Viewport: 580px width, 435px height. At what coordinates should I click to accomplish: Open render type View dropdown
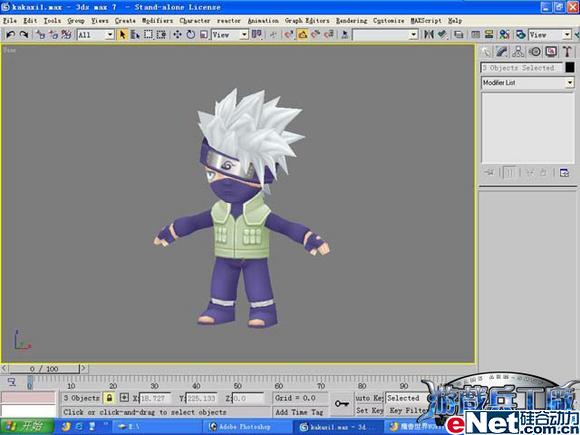(550, 35)
